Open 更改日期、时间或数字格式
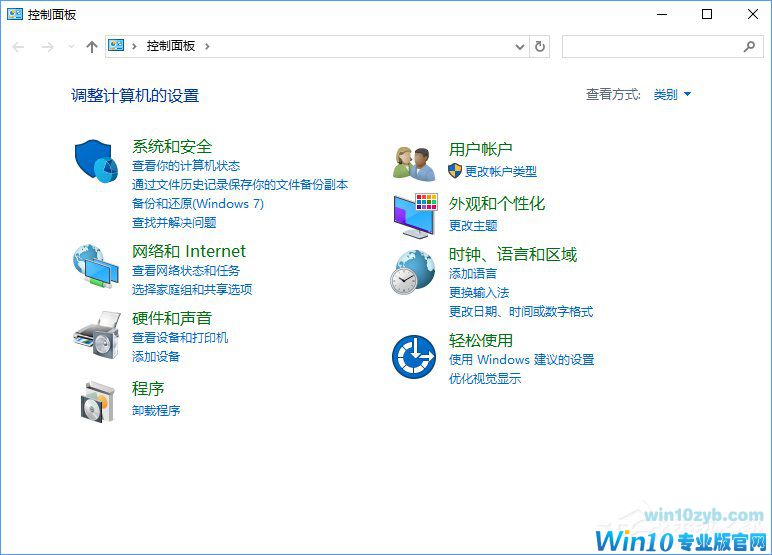 point(521,311)
